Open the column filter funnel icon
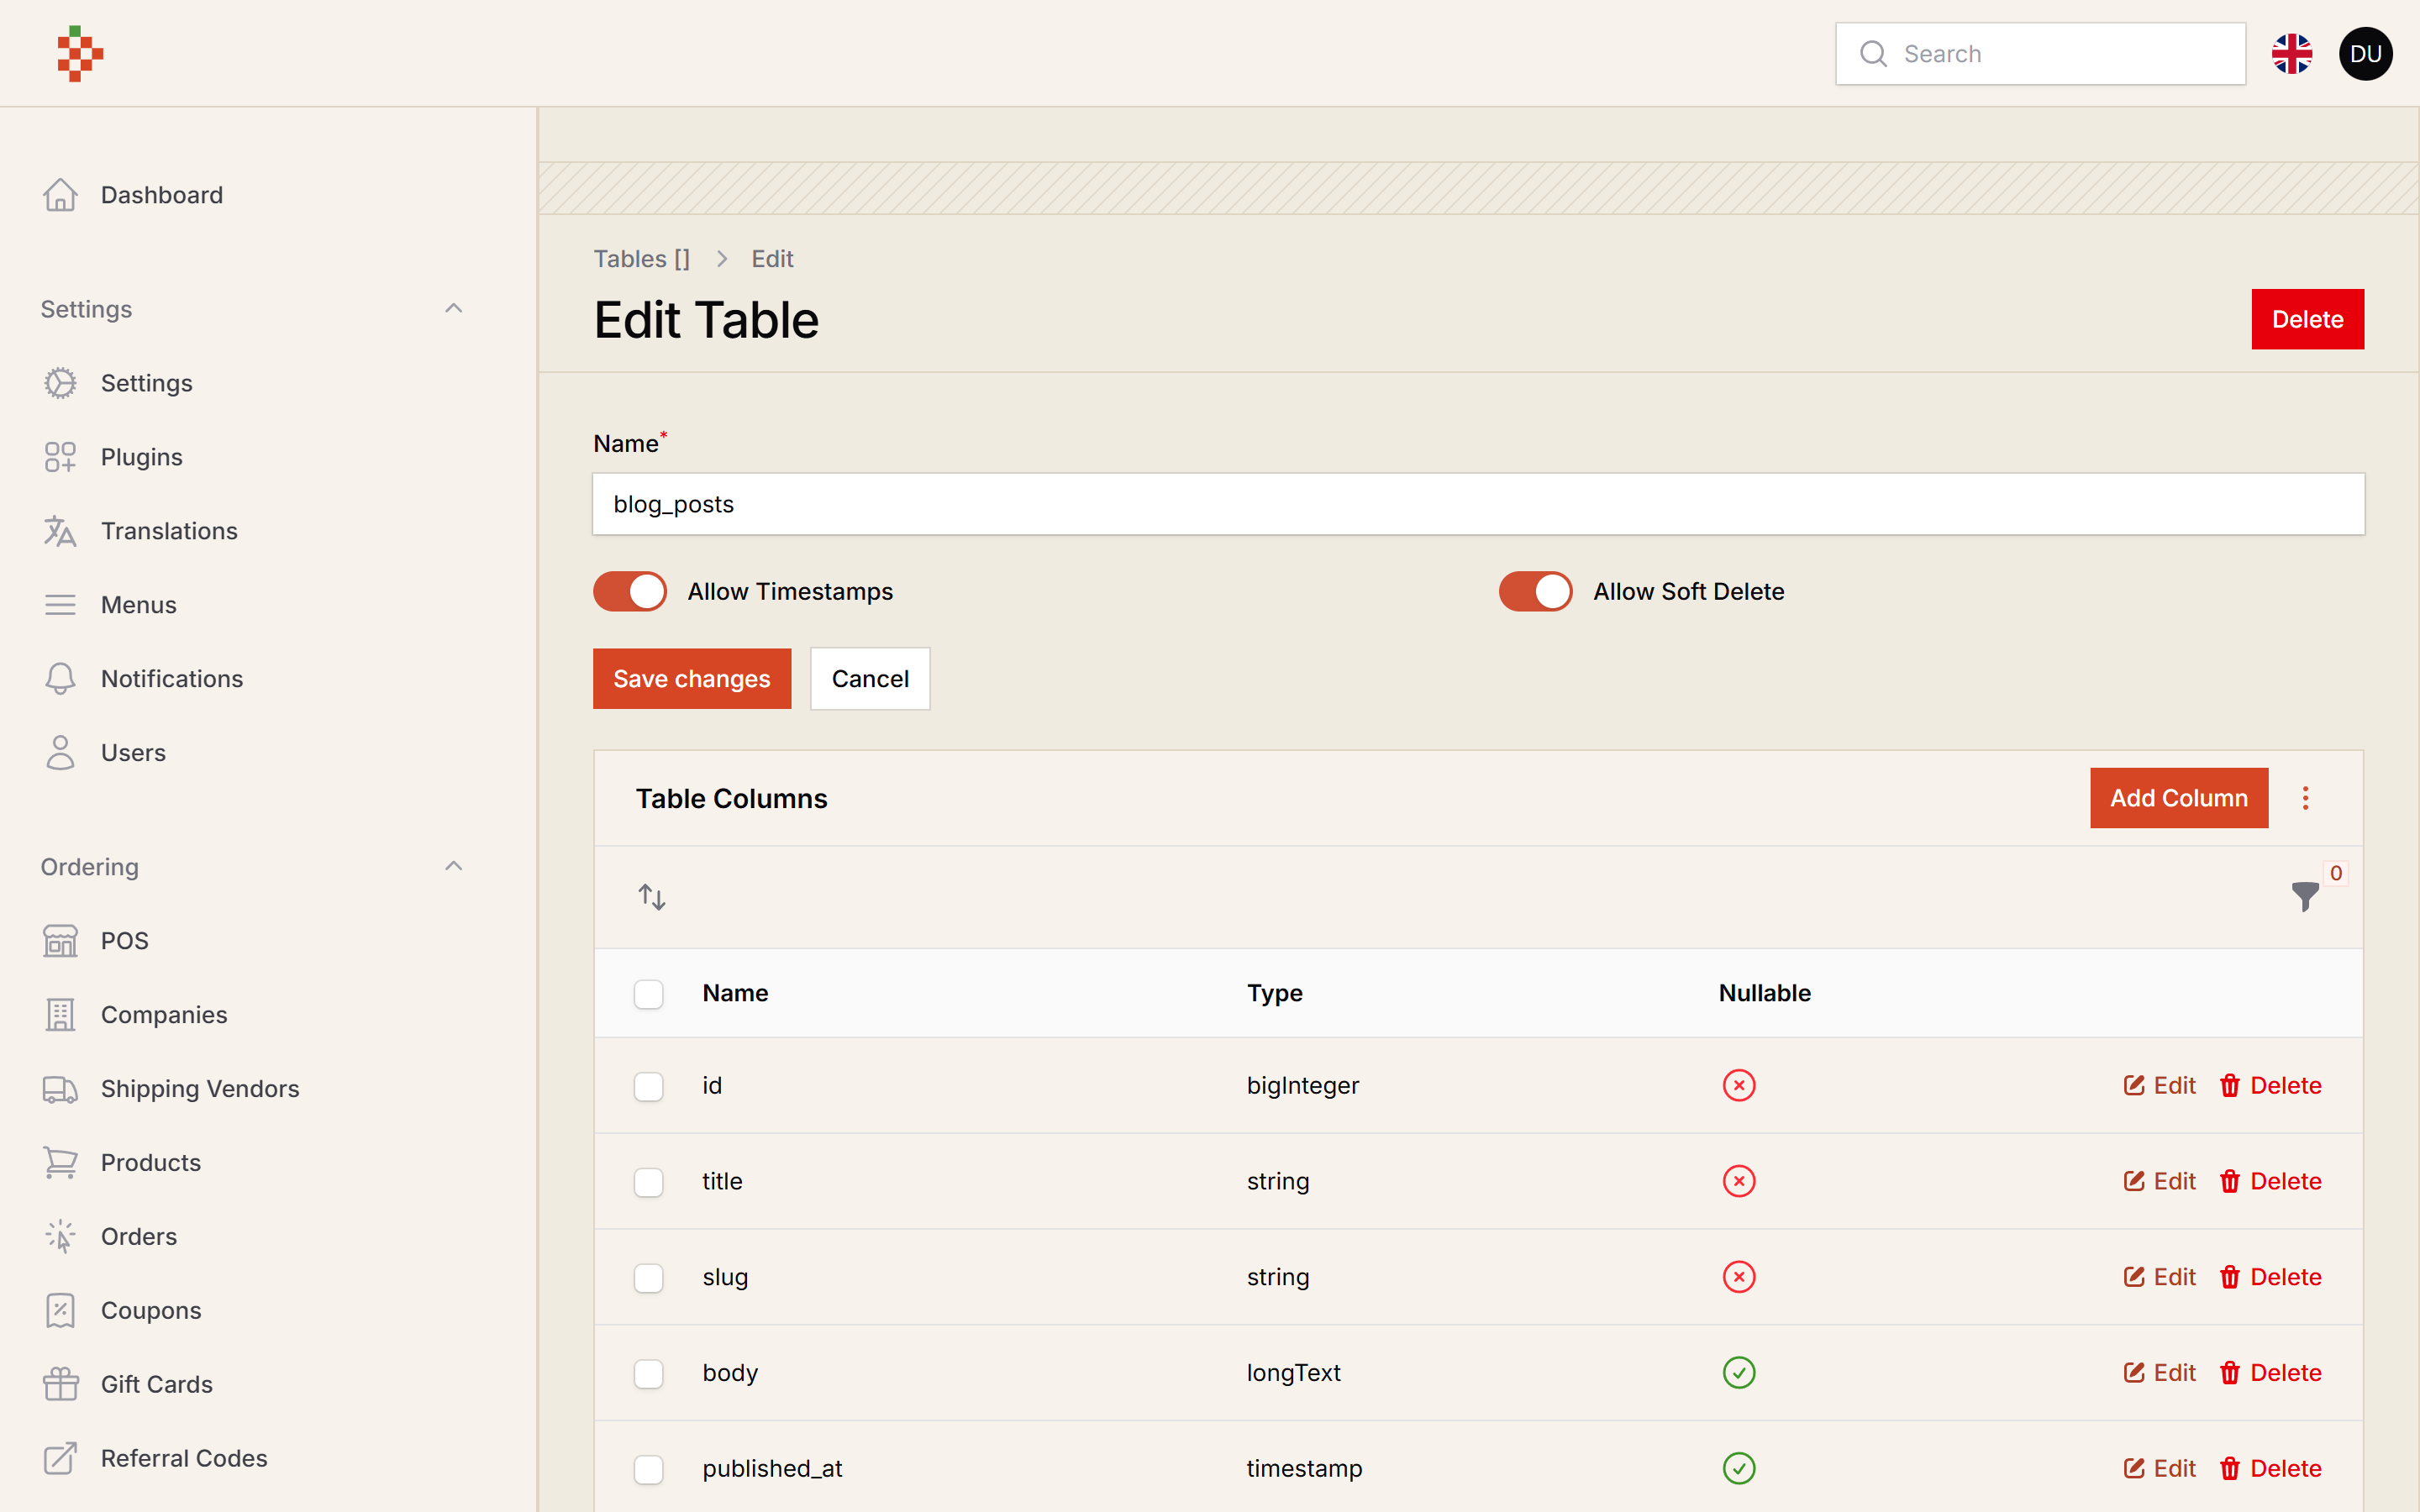 (x=2305, y=897)
